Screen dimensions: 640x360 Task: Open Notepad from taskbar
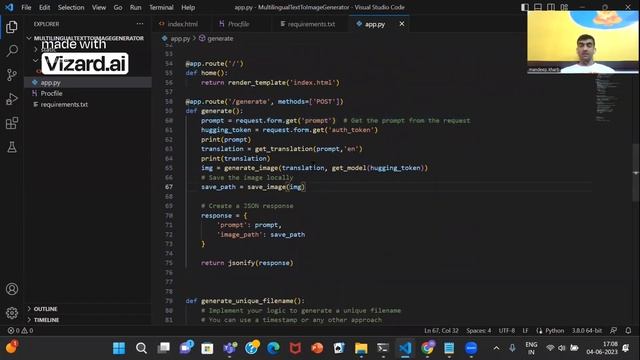[449, 348]
